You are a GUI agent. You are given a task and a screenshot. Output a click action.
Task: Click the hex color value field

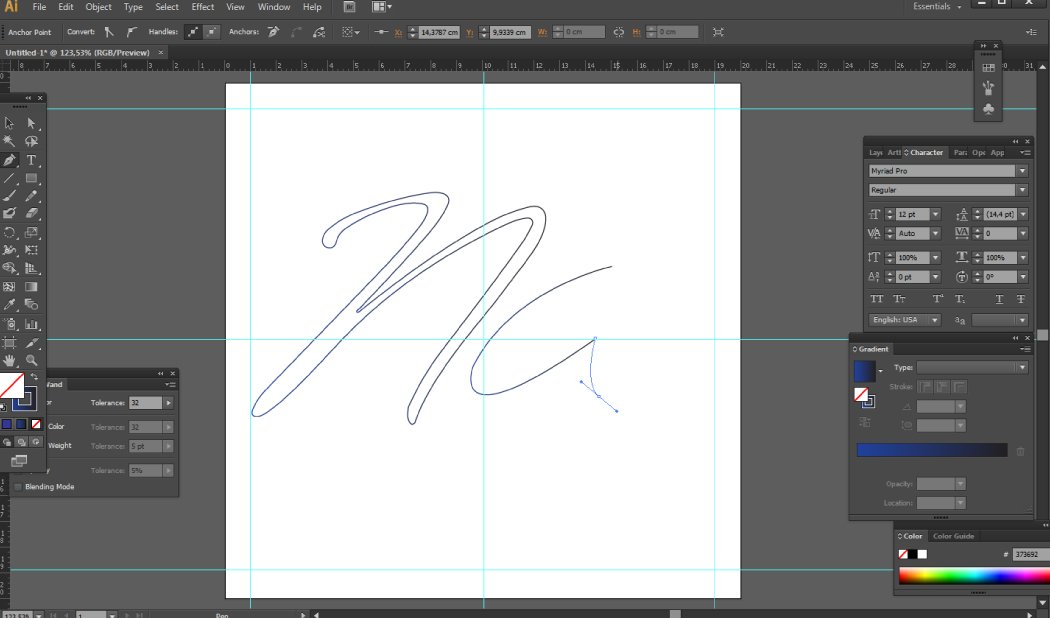click(1030, 554)
